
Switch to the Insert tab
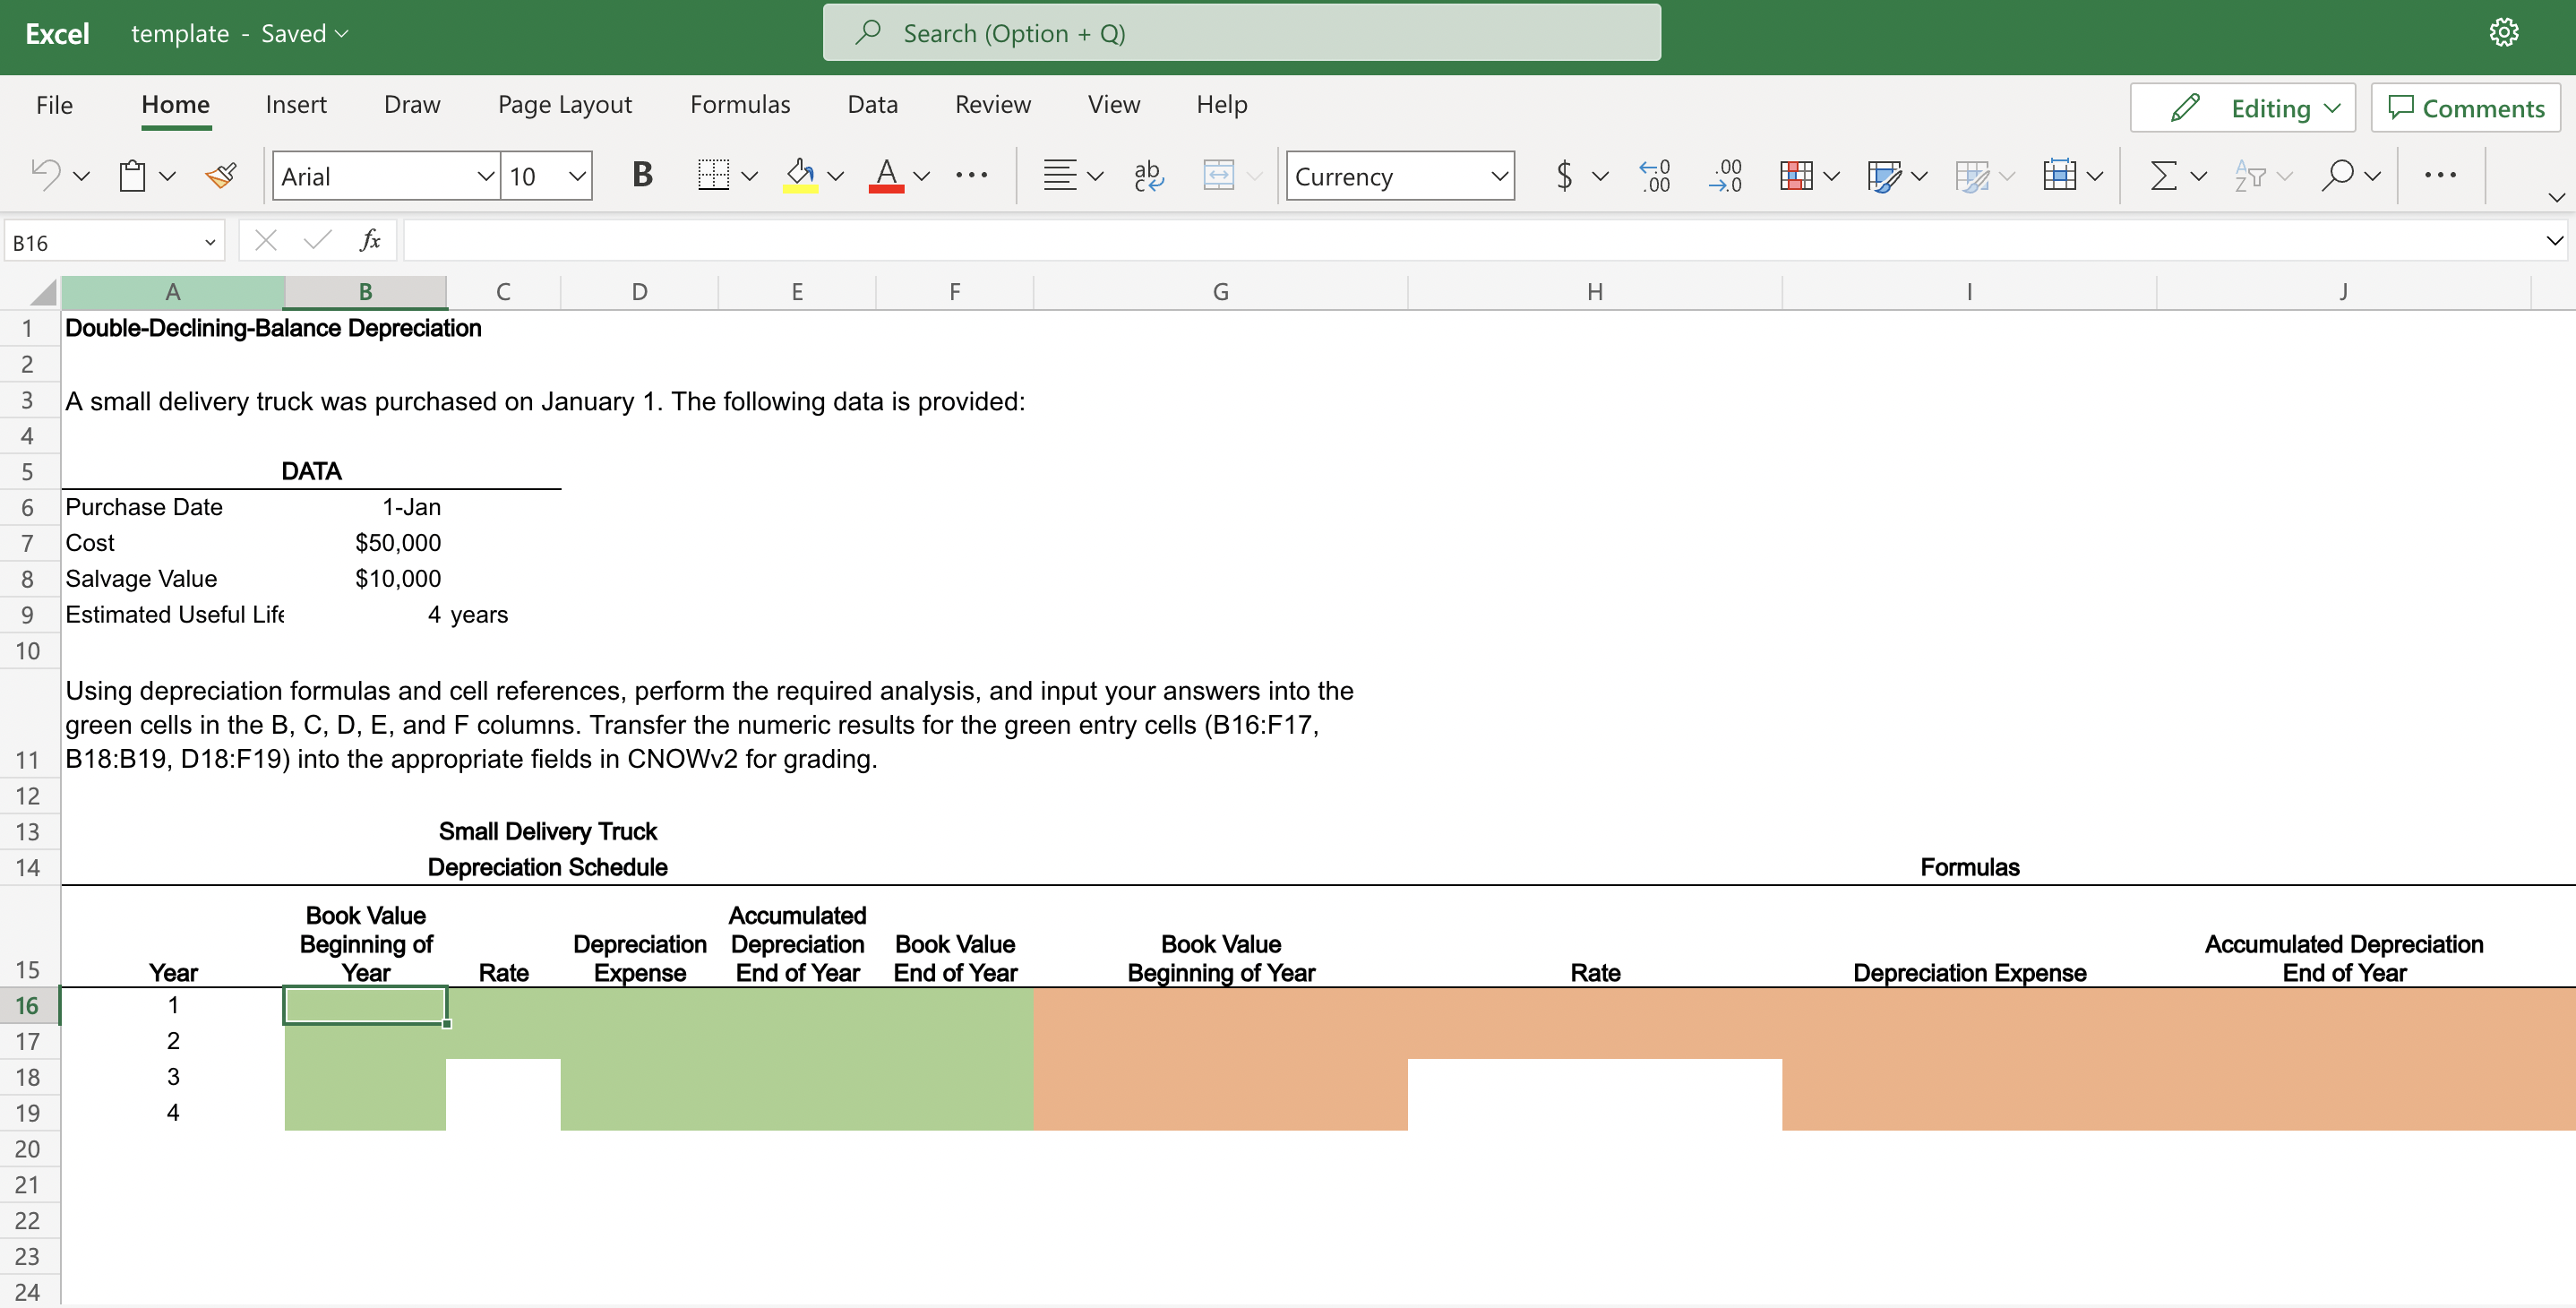pyautogui.click(x=296, y=105)
